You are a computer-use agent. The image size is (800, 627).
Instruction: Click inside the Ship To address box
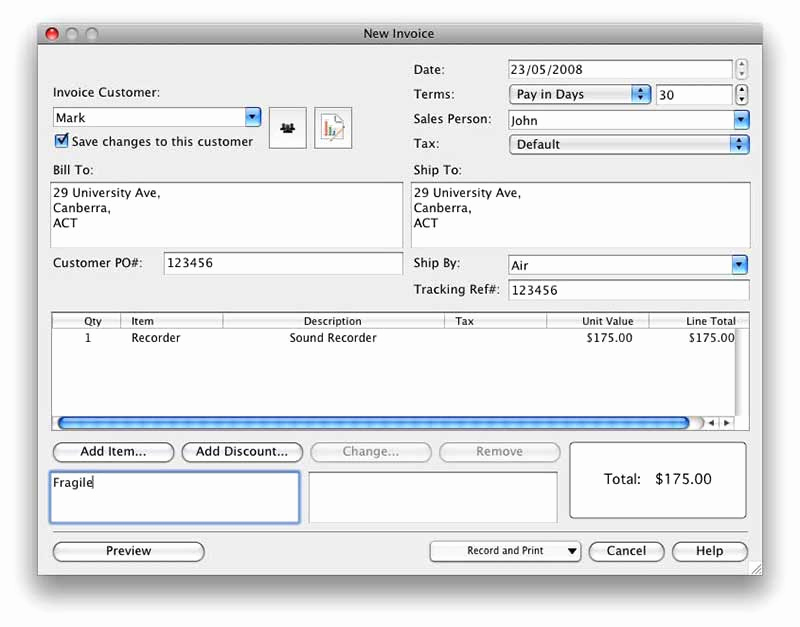(581, 215)
